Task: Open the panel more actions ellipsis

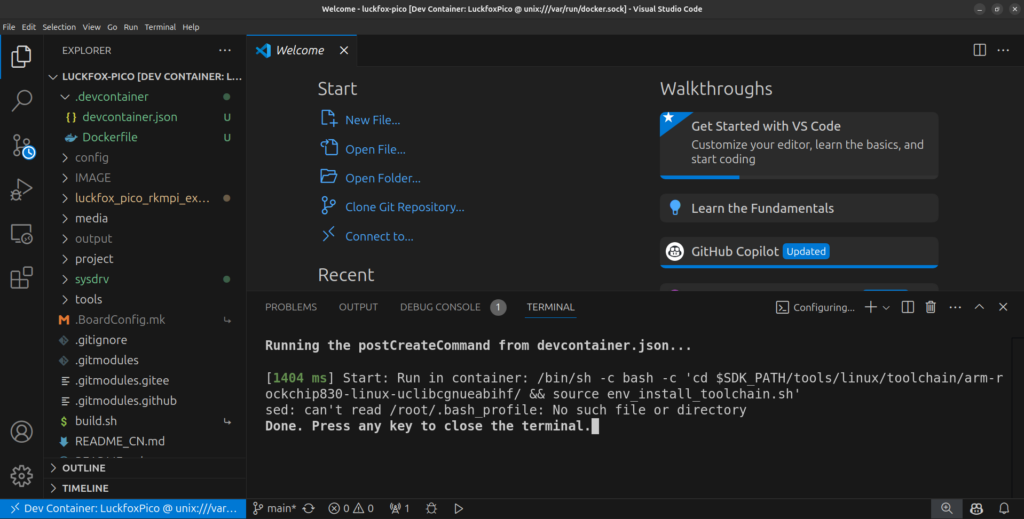Action: click(x=955, y=307)
